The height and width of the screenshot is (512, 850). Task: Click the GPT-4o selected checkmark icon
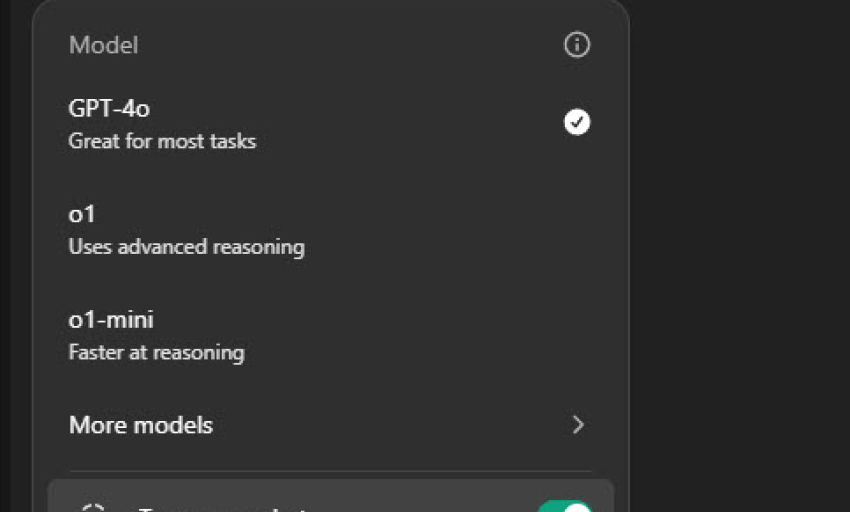[x=577, y=122]
